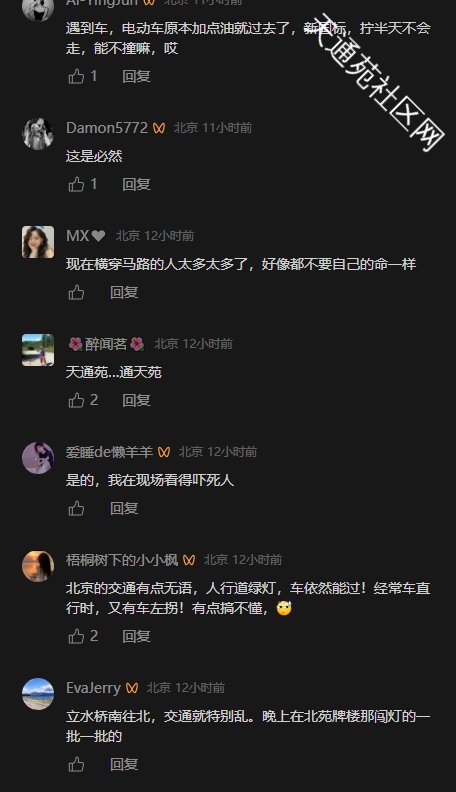Click the badge icon beside Damon5772
This screenshot has width=456, height=792.
click(159, 128)
